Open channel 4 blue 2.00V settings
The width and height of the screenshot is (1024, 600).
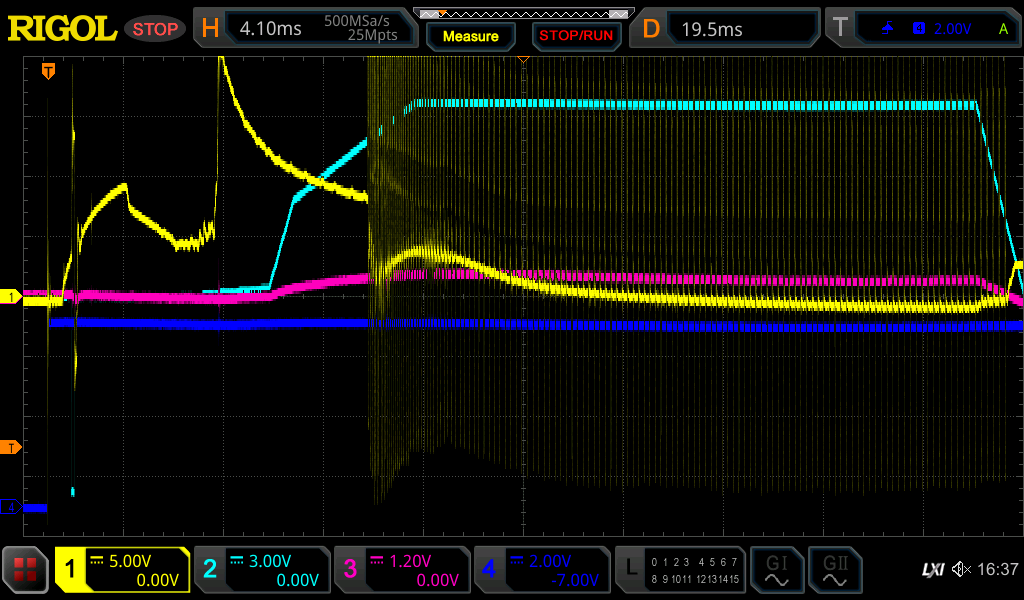541,570
